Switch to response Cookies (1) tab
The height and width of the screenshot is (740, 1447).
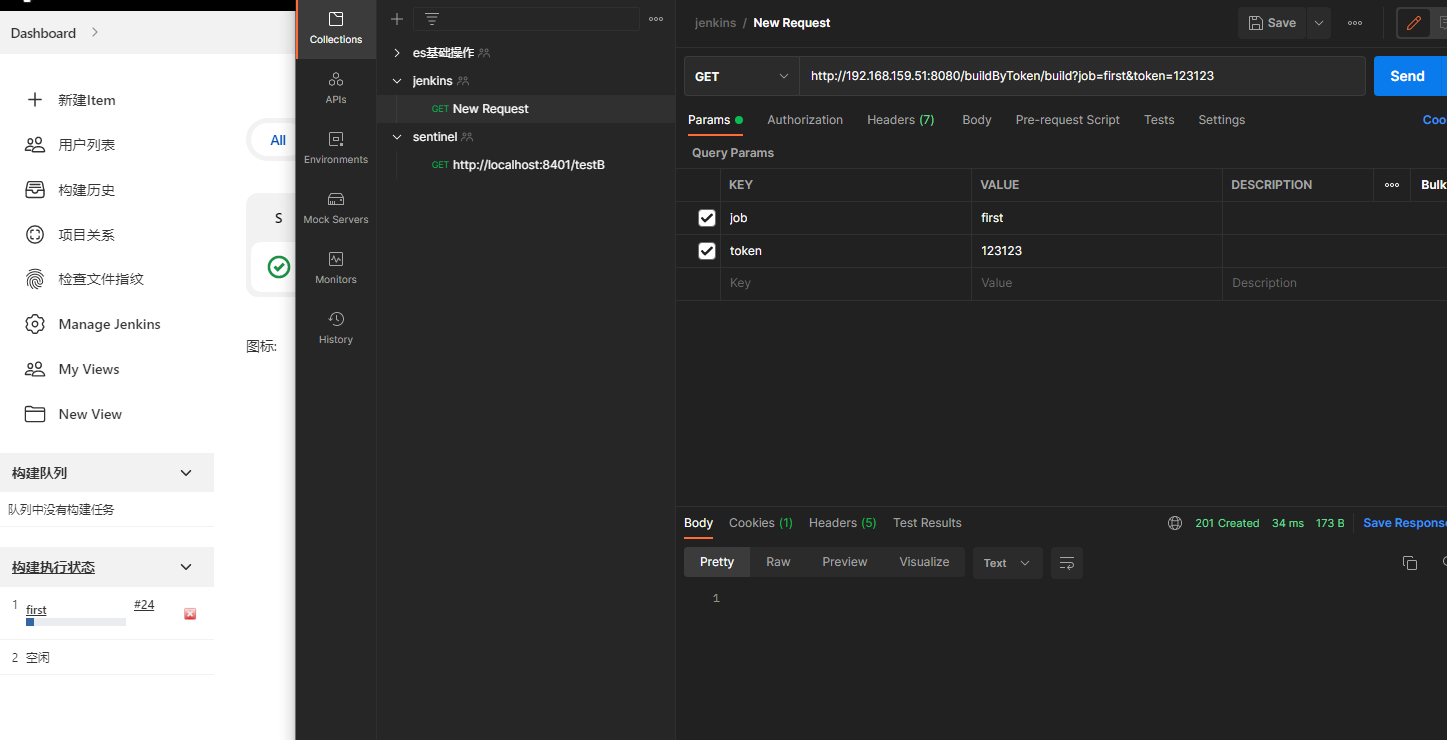[x=761, y=523]
